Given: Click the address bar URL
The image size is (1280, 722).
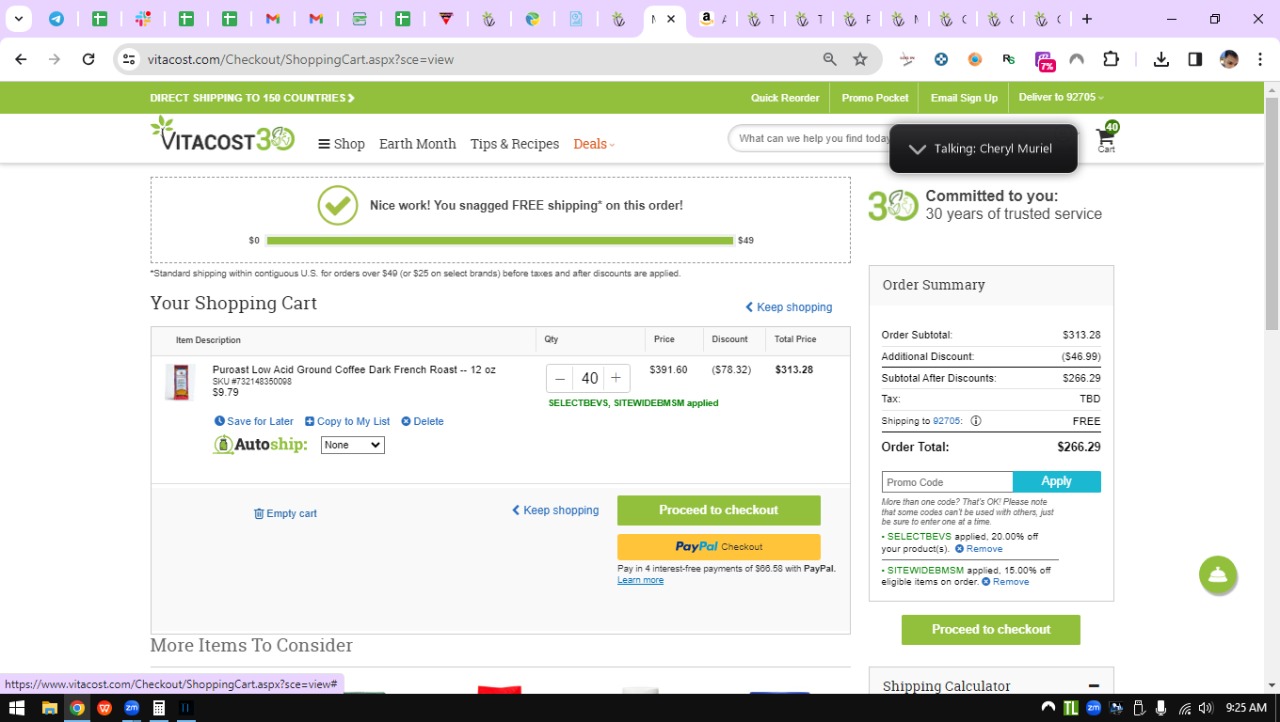Looking at the screenshot, I should point(301,59).
